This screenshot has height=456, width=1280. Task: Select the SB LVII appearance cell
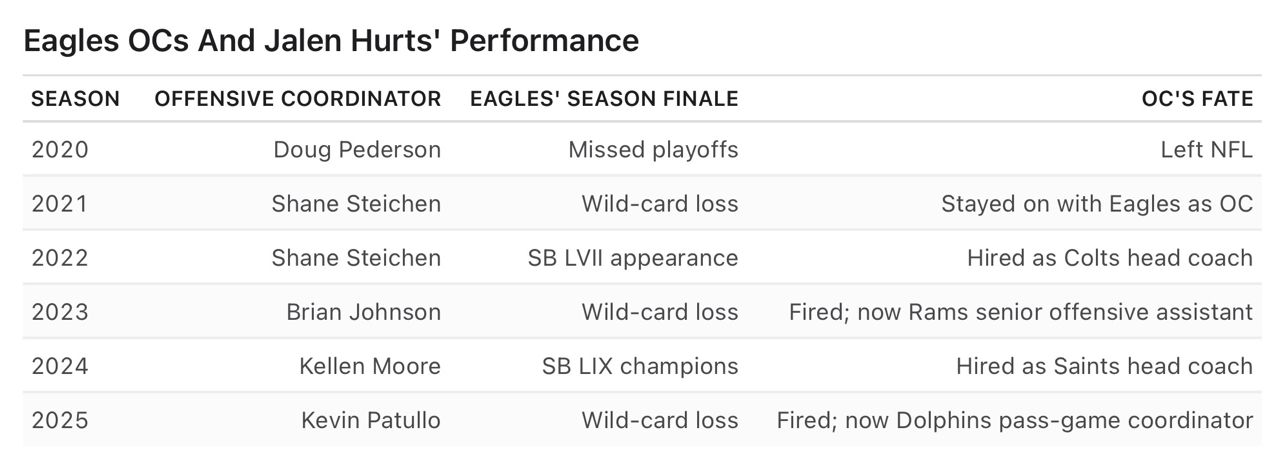[632, 258]
